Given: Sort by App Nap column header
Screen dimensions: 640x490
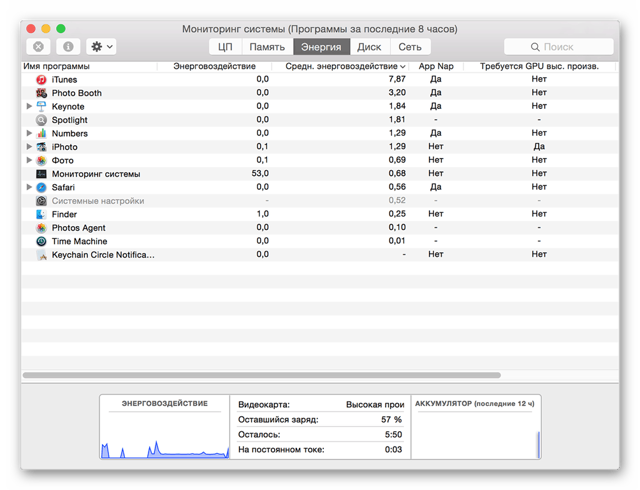Looking at the screenshot, I should (436, 66).
